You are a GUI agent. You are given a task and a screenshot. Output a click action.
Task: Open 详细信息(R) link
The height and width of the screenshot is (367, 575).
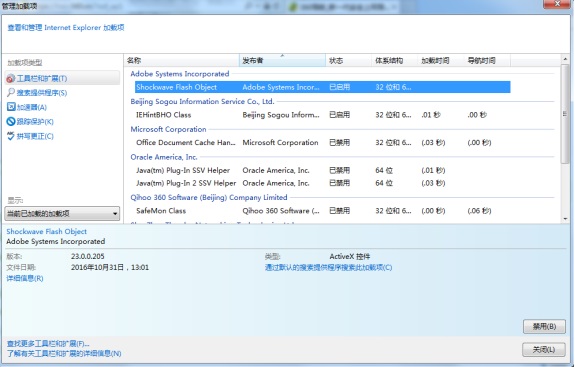(25, 278)
